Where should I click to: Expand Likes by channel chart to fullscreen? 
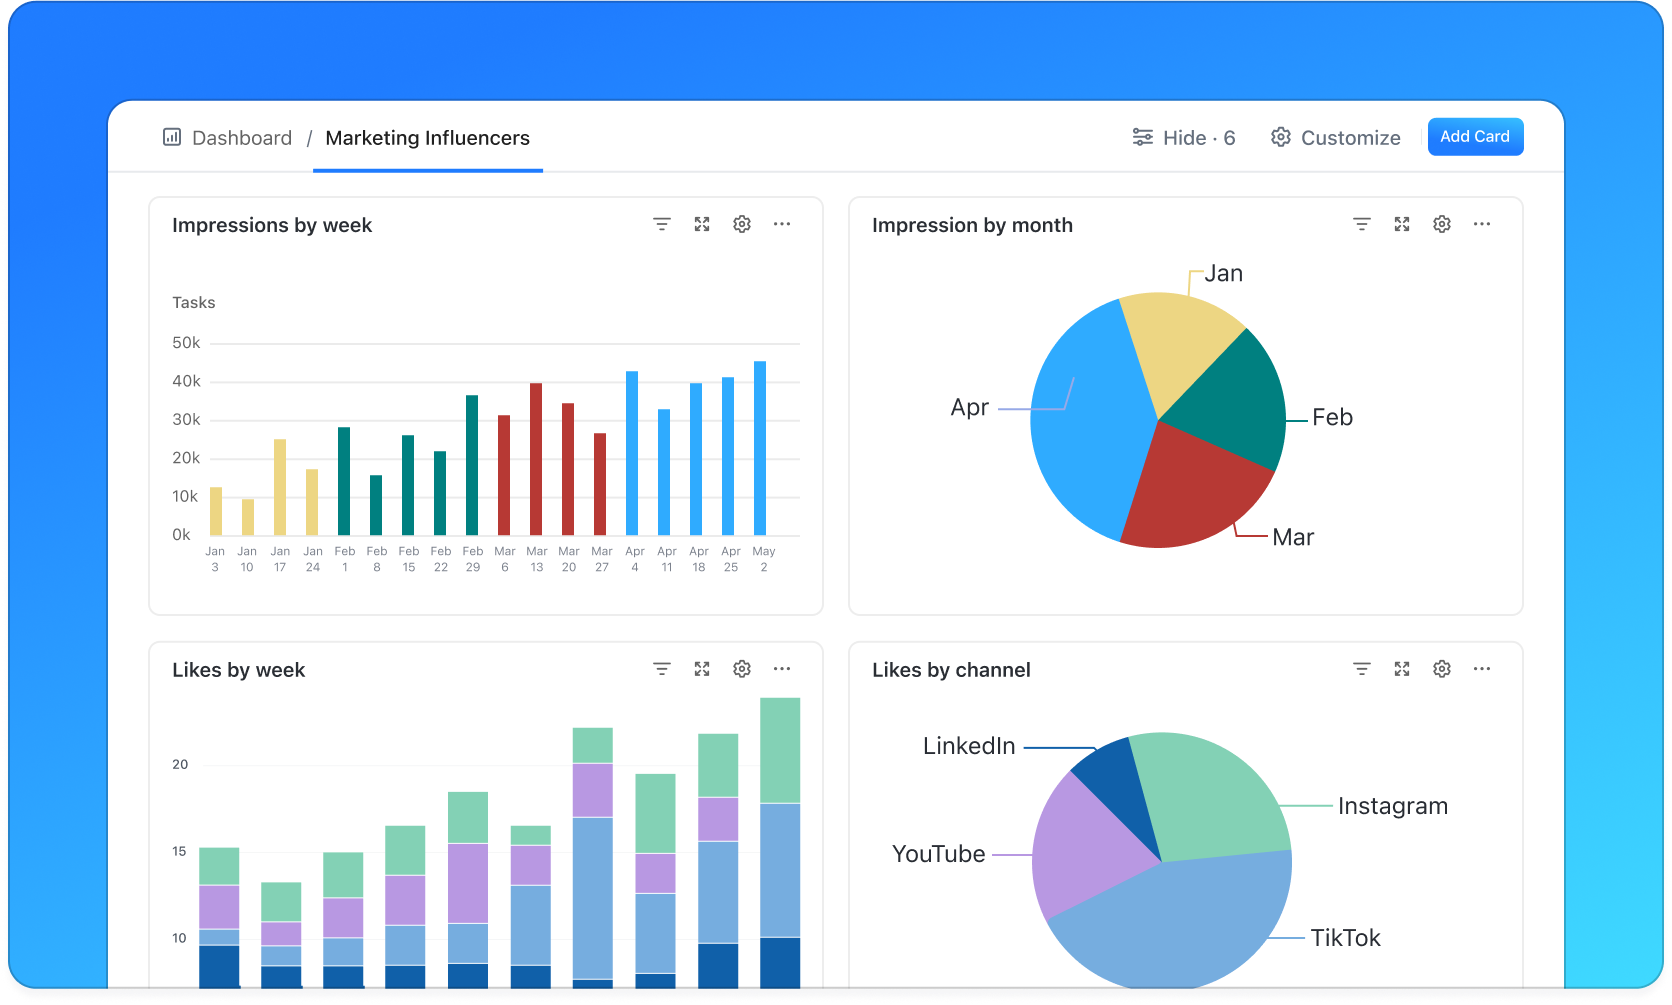coord(1401,669)
